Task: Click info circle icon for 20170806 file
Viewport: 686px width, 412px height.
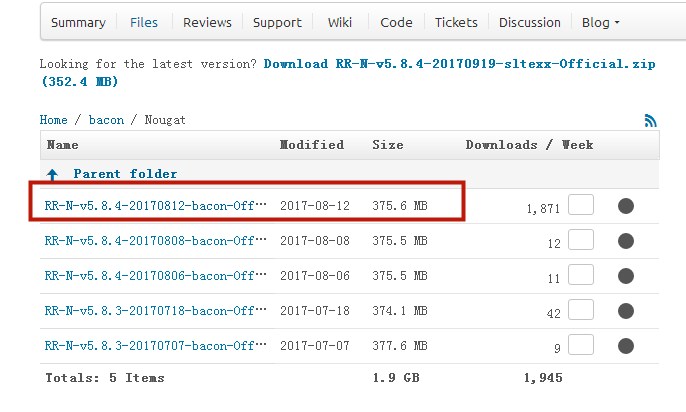Action: click(626, 276)
